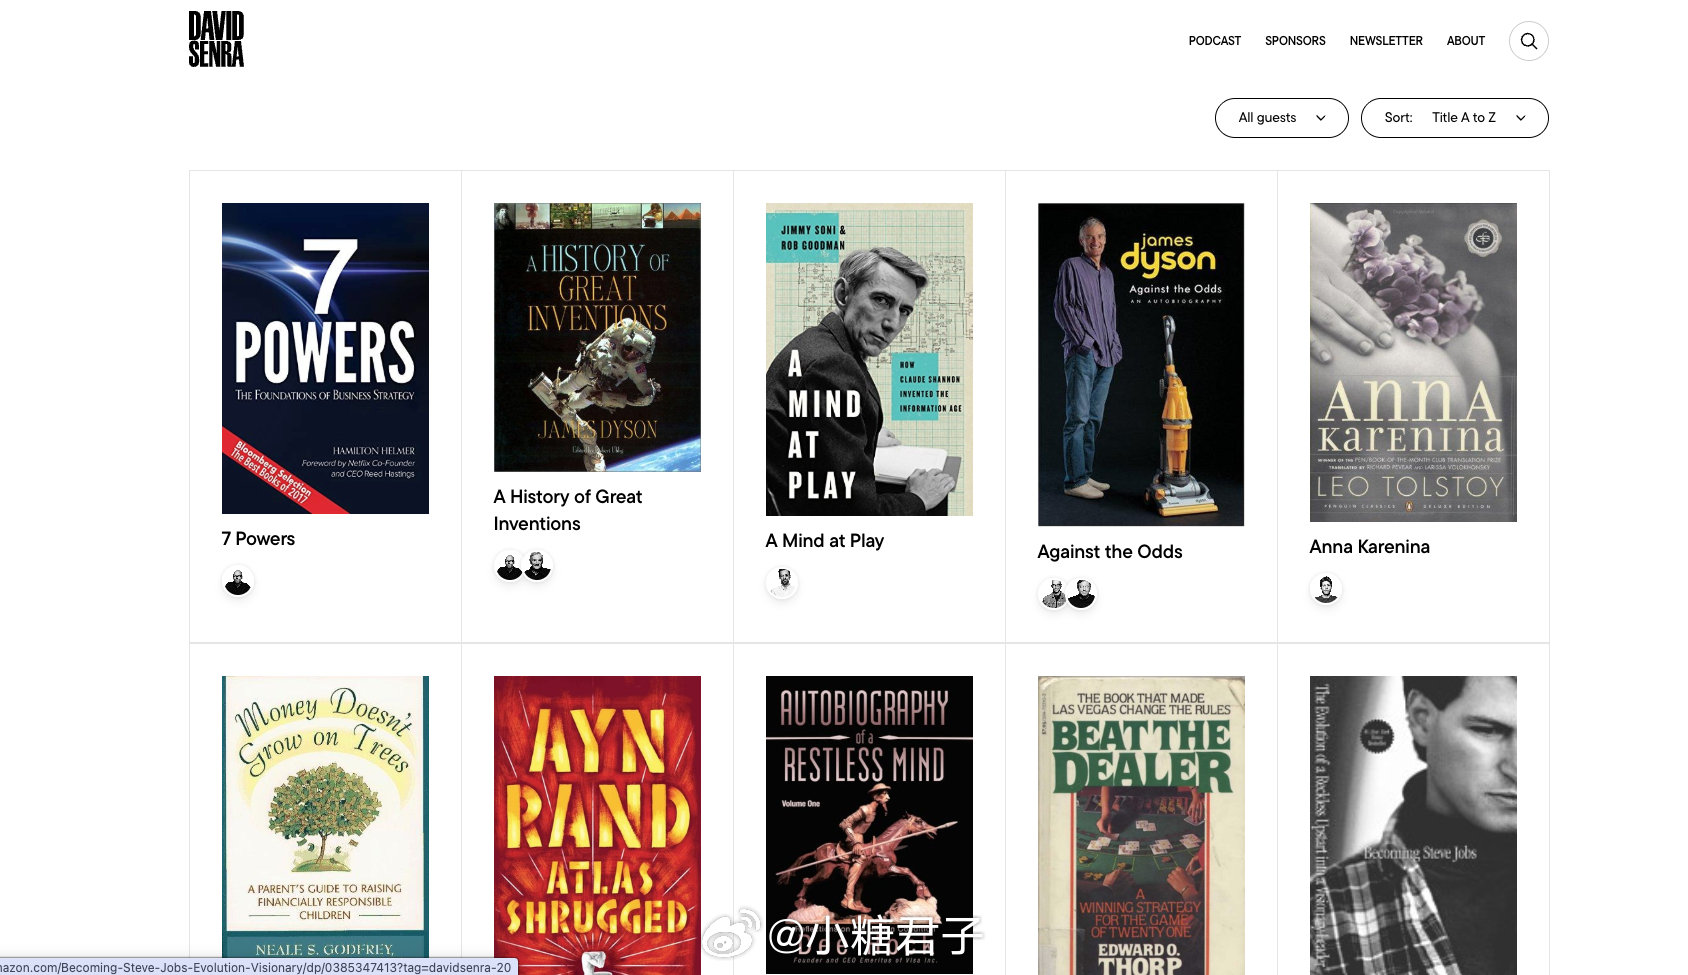1688x975 pixels.
Task: Open the About menu item
Action: point(1465,41)
